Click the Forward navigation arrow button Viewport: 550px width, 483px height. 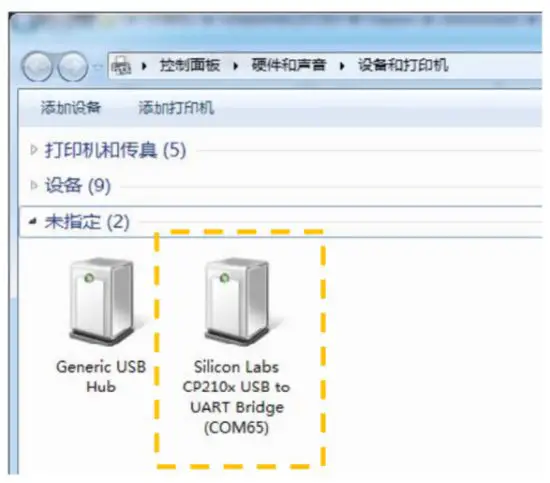[73, 66]
